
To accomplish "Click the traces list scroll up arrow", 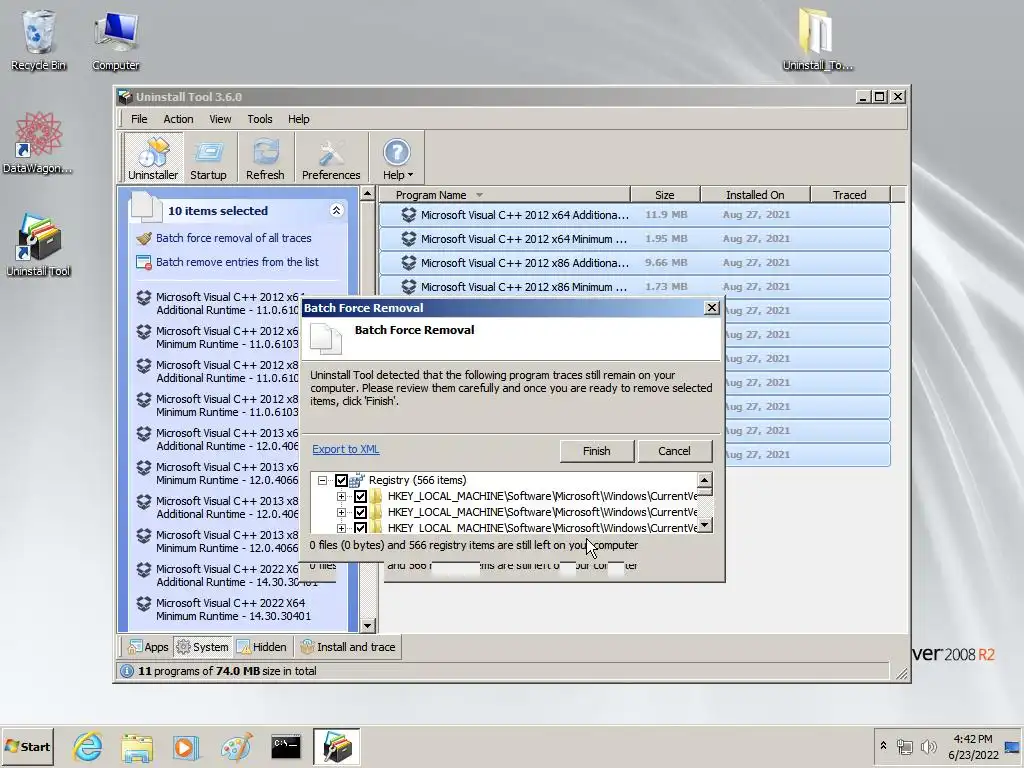I will click(704, 480).
